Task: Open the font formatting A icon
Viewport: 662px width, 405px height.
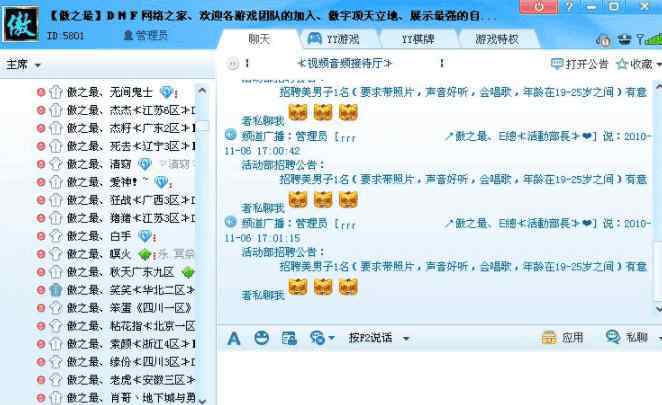Action: 233,338
